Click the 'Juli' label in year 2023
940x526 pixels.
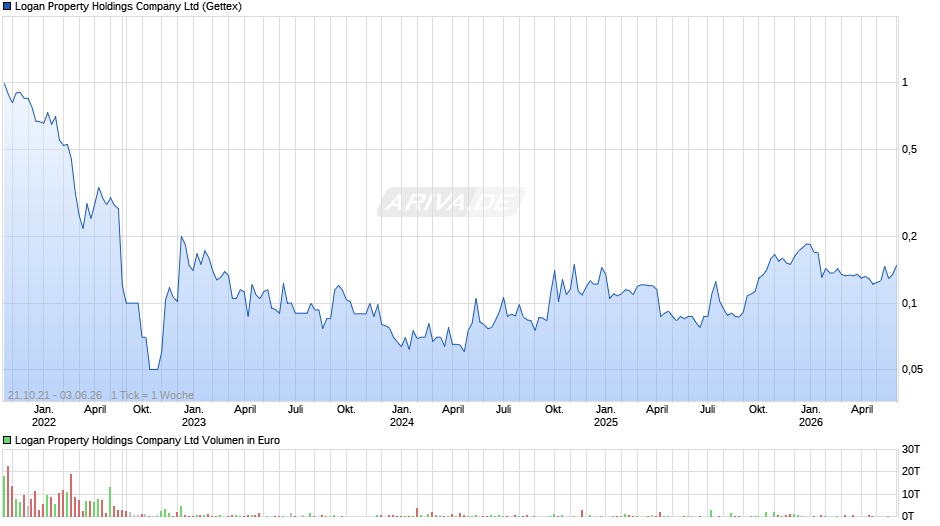296,410
